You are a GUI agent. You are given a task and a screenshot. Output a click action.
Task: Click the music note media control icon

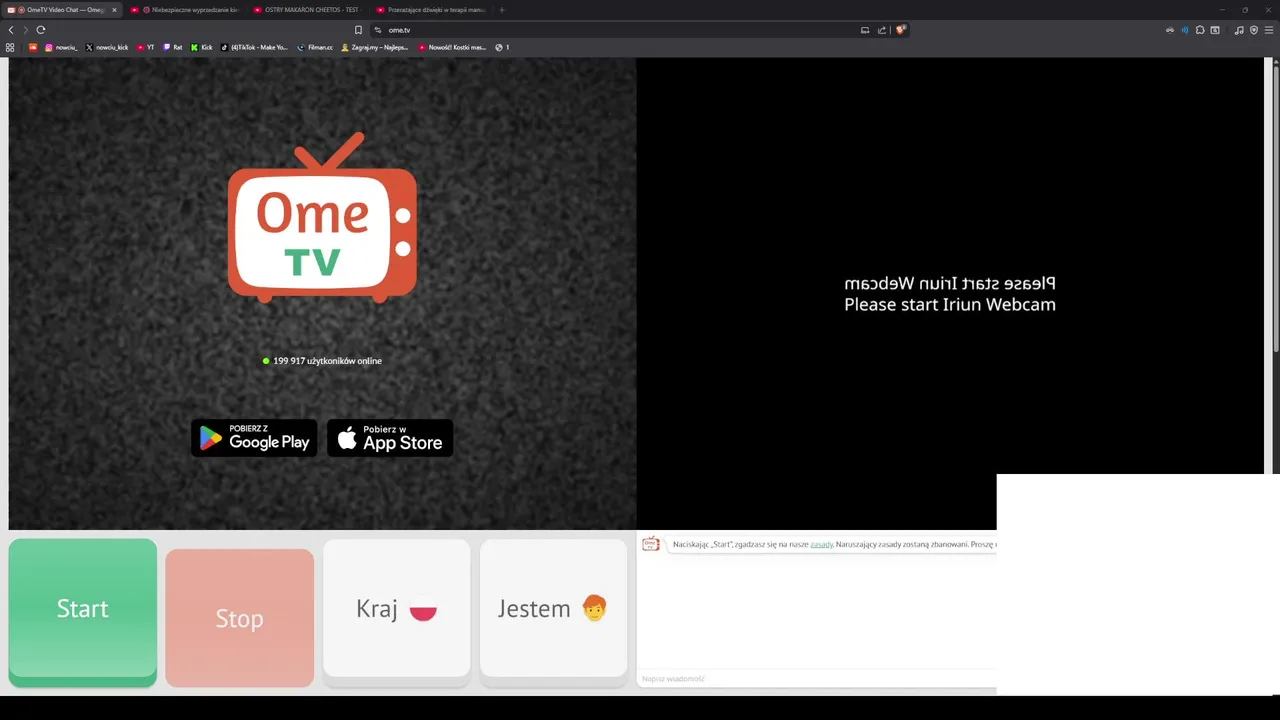(1239, 30)
